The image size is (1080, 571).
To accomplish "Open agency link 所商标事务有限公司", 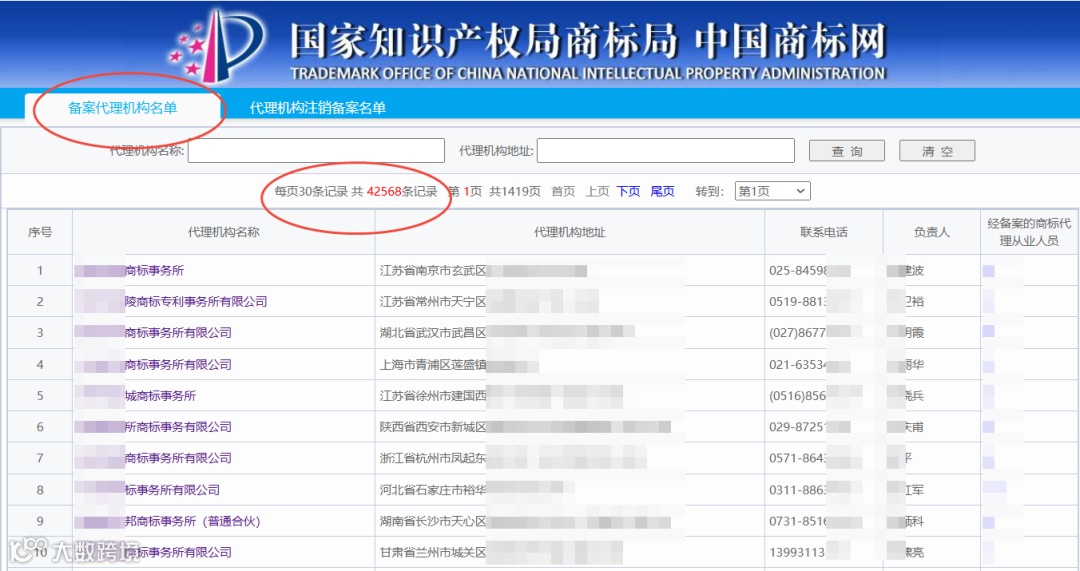I will click(178, 427).
